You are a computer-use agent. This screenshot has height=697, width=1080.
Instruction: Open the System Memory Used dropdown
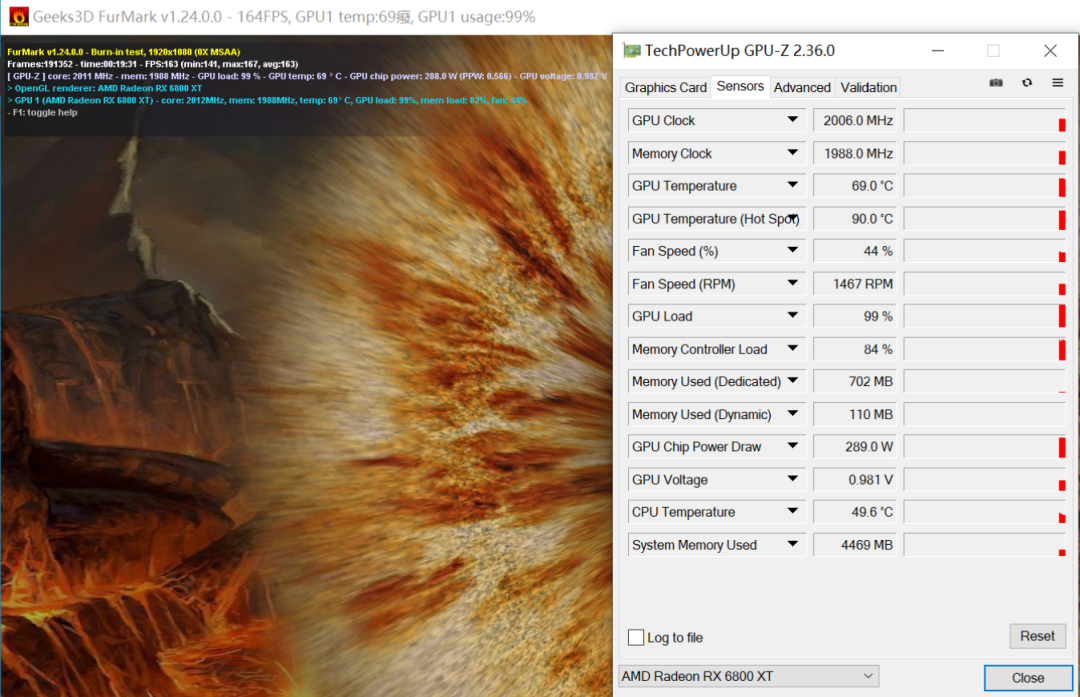793,544
